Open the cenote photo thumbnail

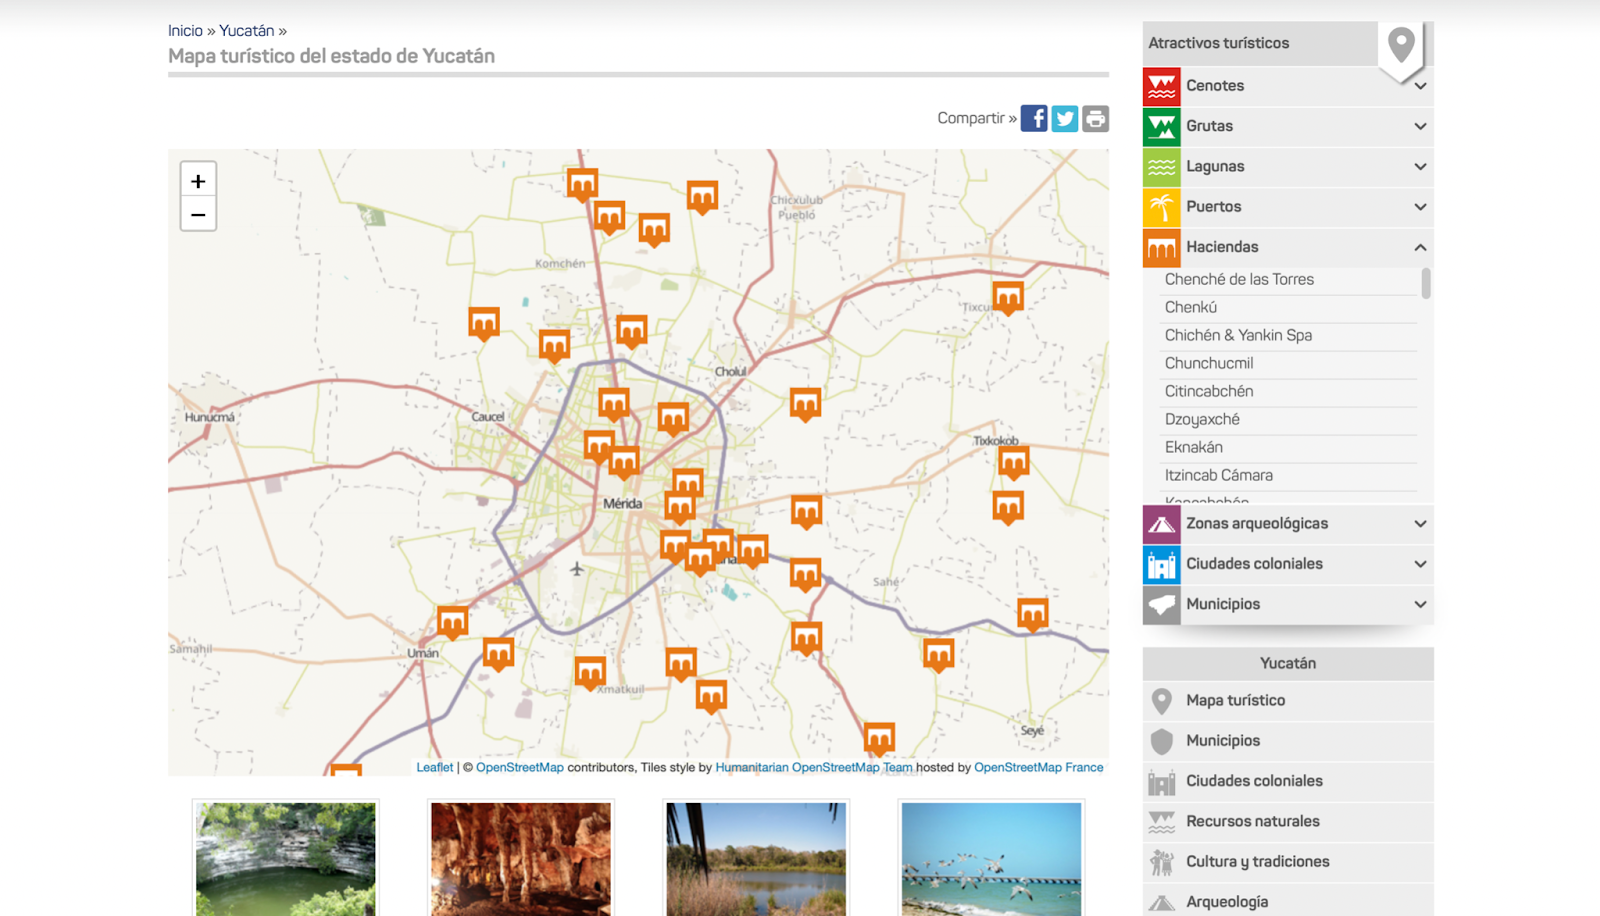(x=286, y=859)
